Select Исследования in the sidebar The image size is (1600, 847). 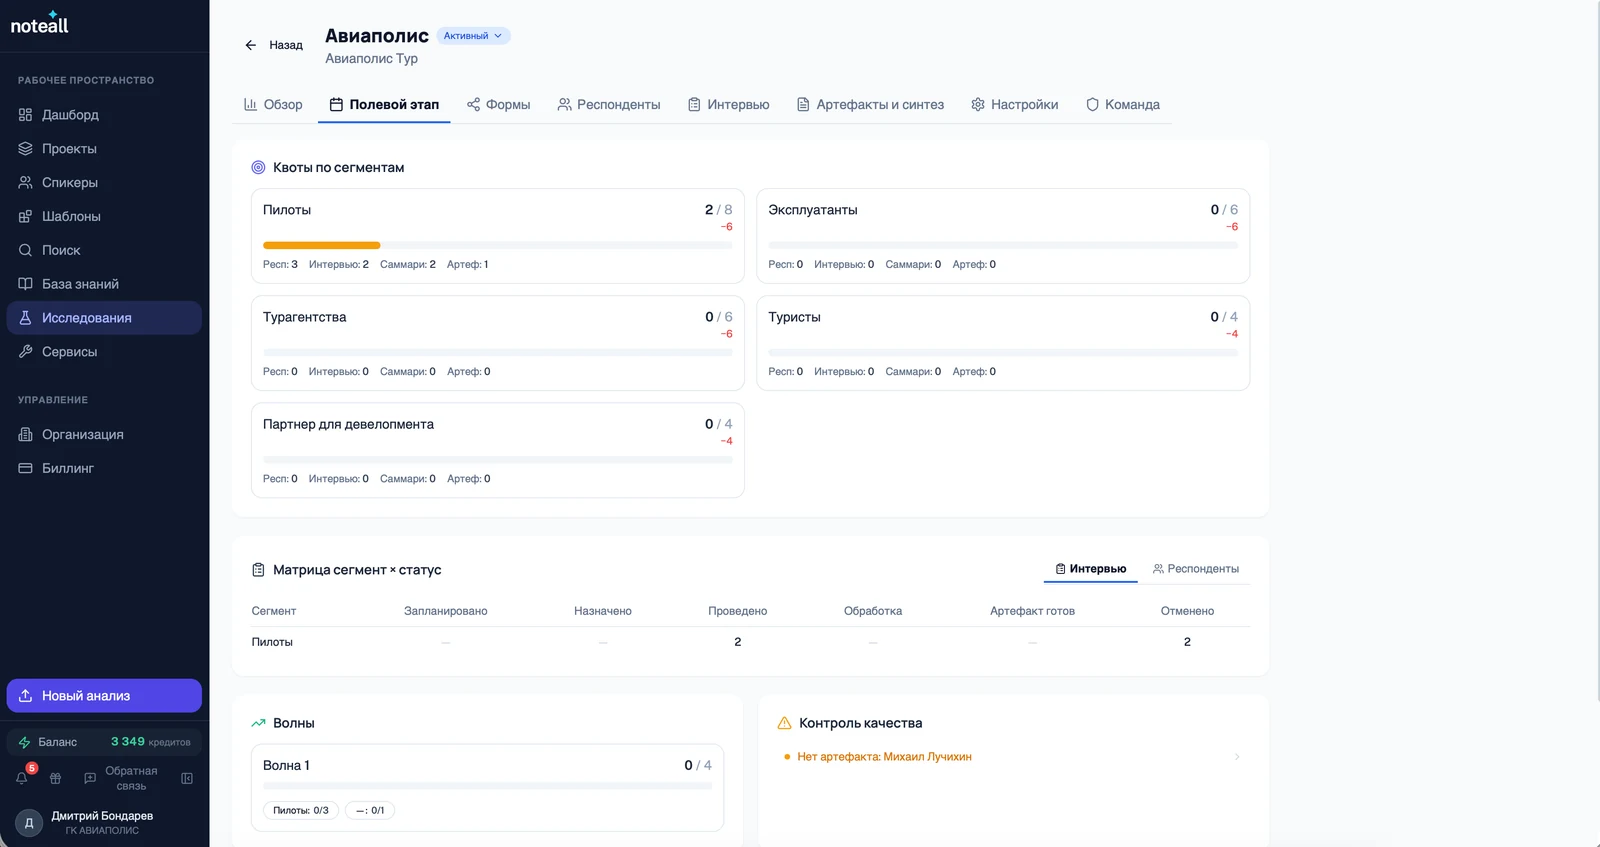pos(104,318)
